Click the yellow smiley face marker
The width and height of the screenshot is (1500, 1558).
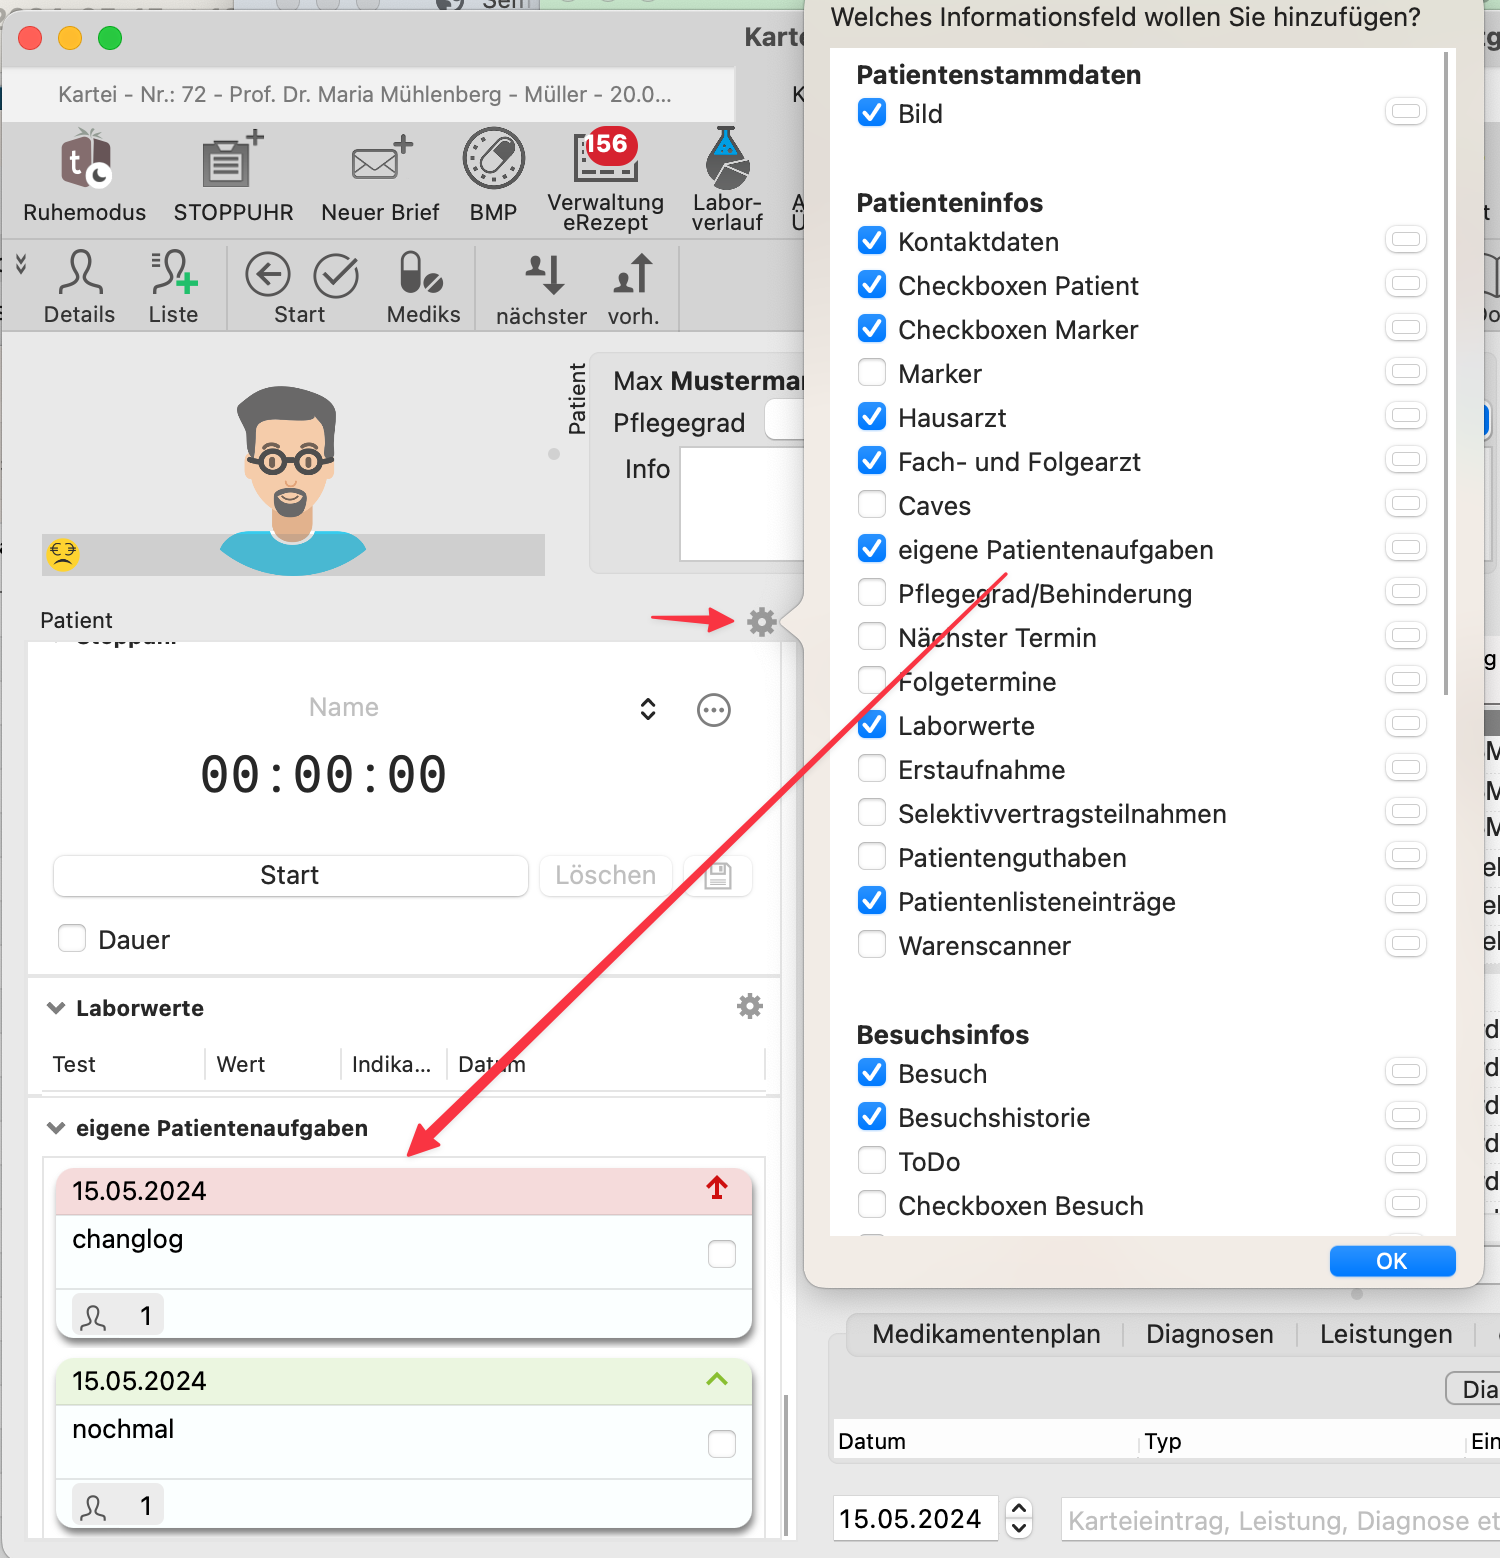pos(63,553)
